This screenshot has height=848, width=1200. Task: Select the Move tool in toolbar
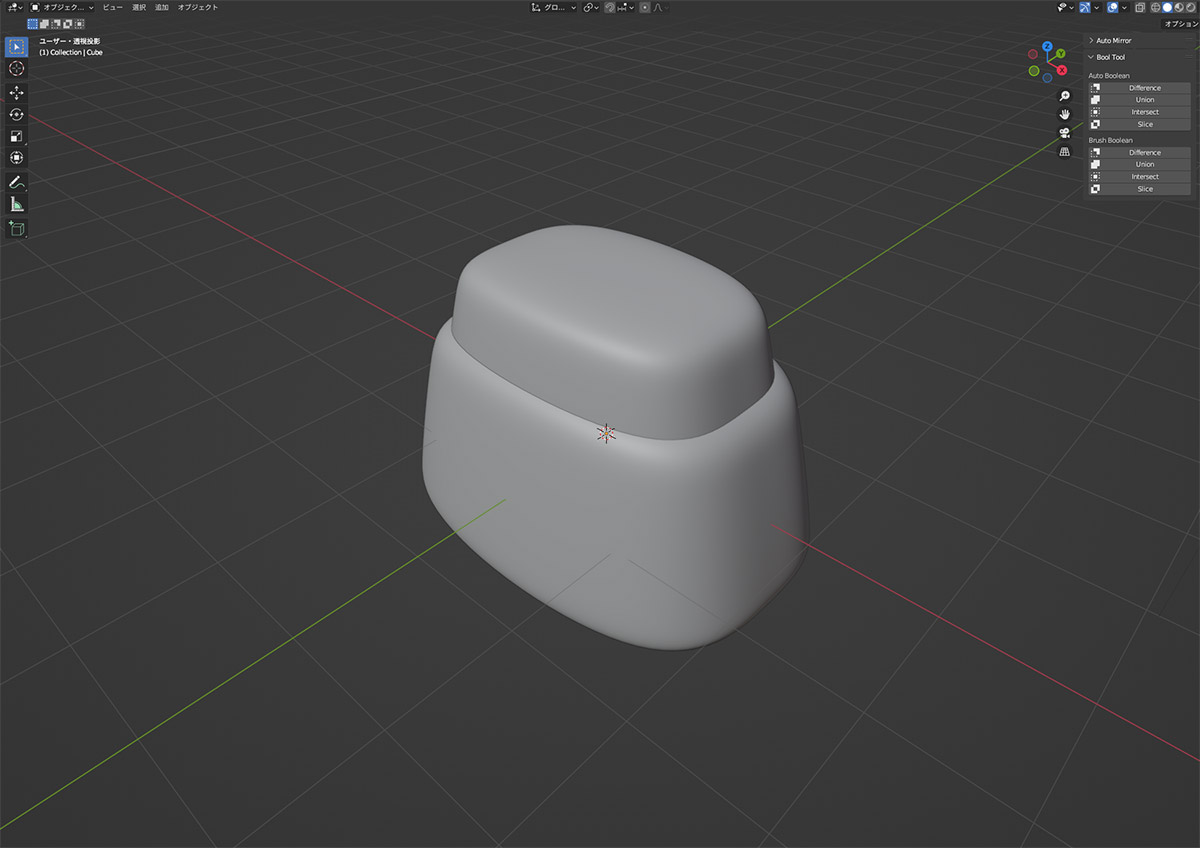coord(16,93)
